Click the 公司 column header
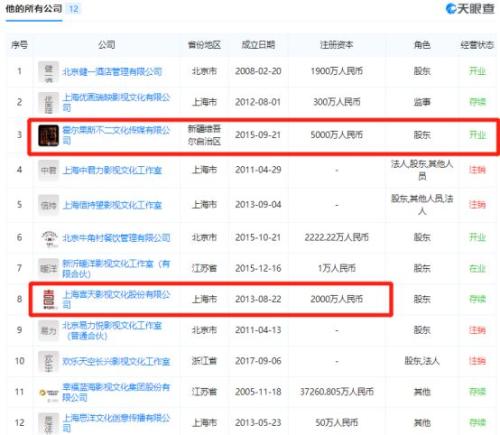Screen dimensions: 500x435 coord(106,45)
